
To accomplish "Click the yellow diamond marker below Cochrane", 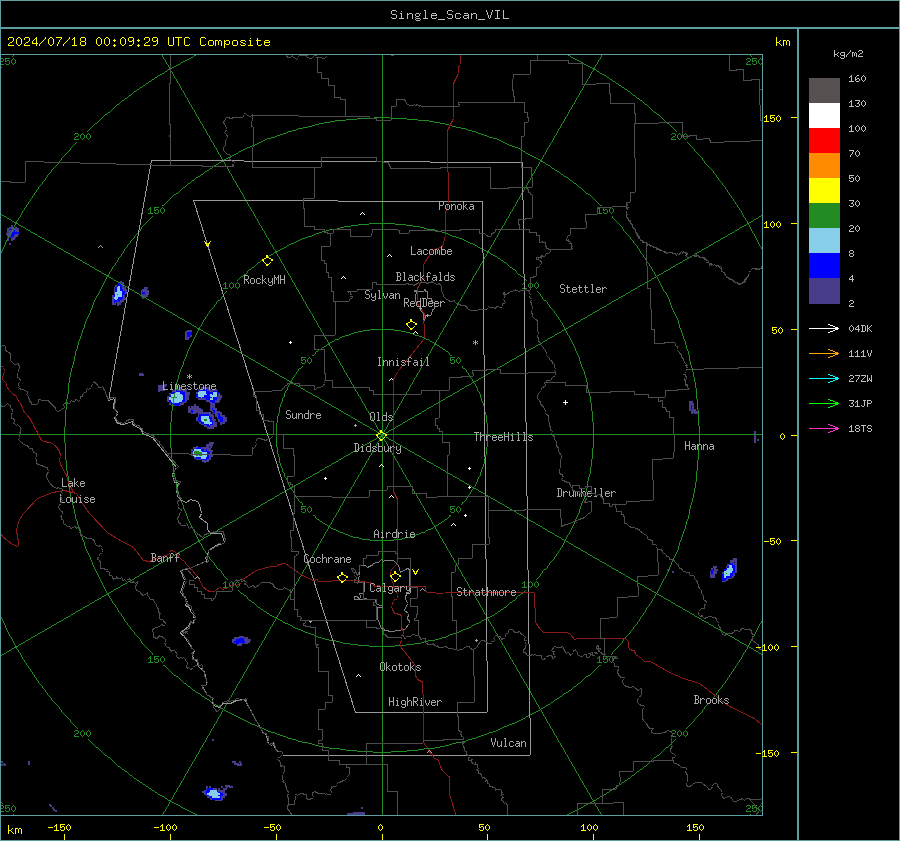I will point(342,578).
